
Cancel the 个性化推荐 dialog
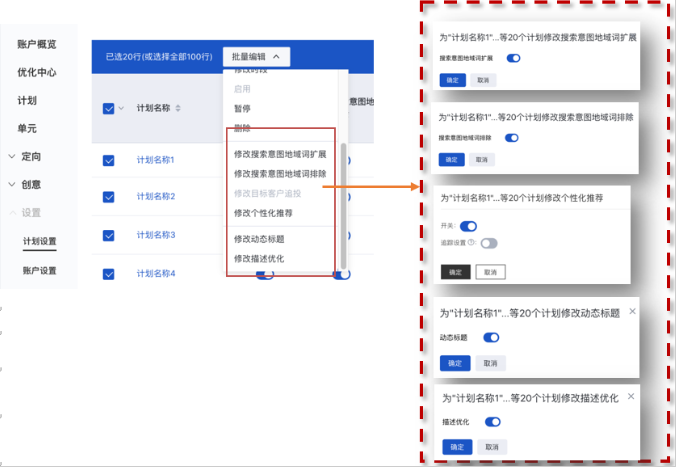pyautogui.click(x=490, y=272)
